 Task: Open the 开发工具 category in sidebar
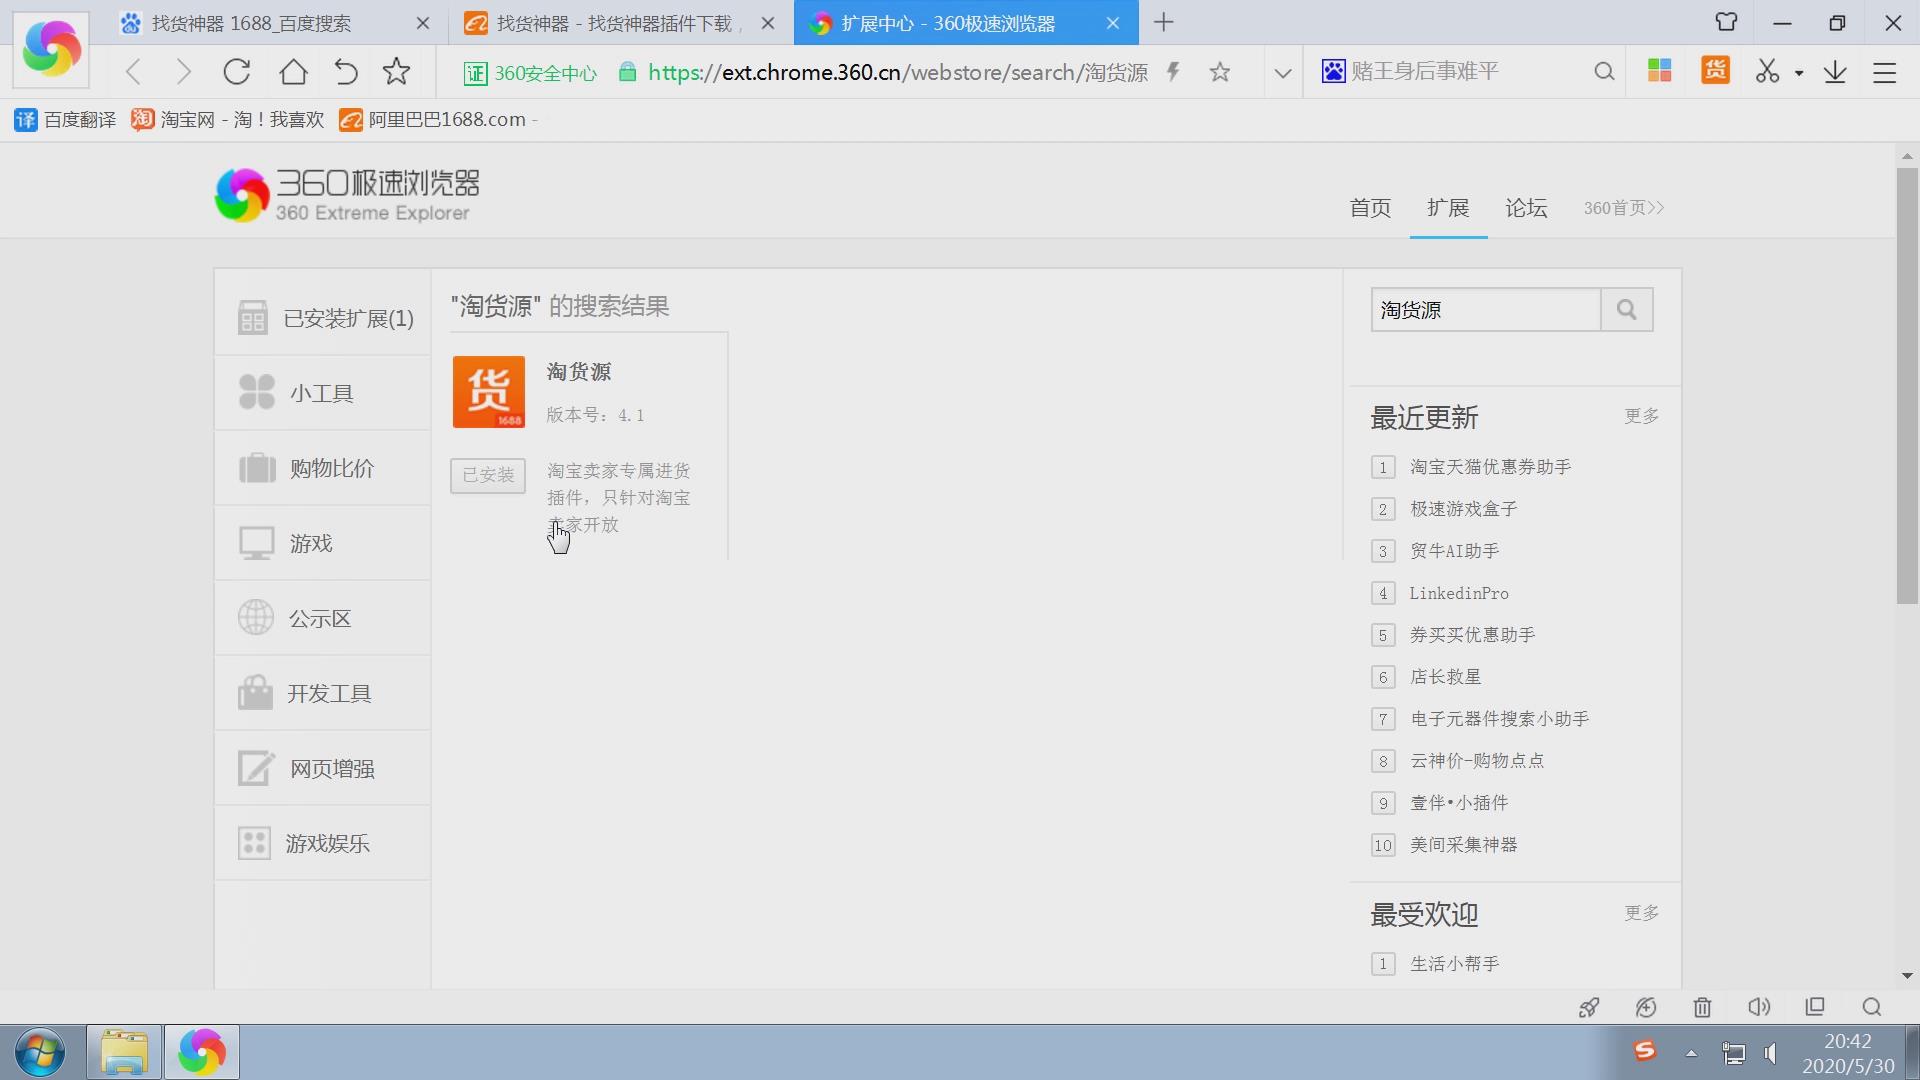328,692
